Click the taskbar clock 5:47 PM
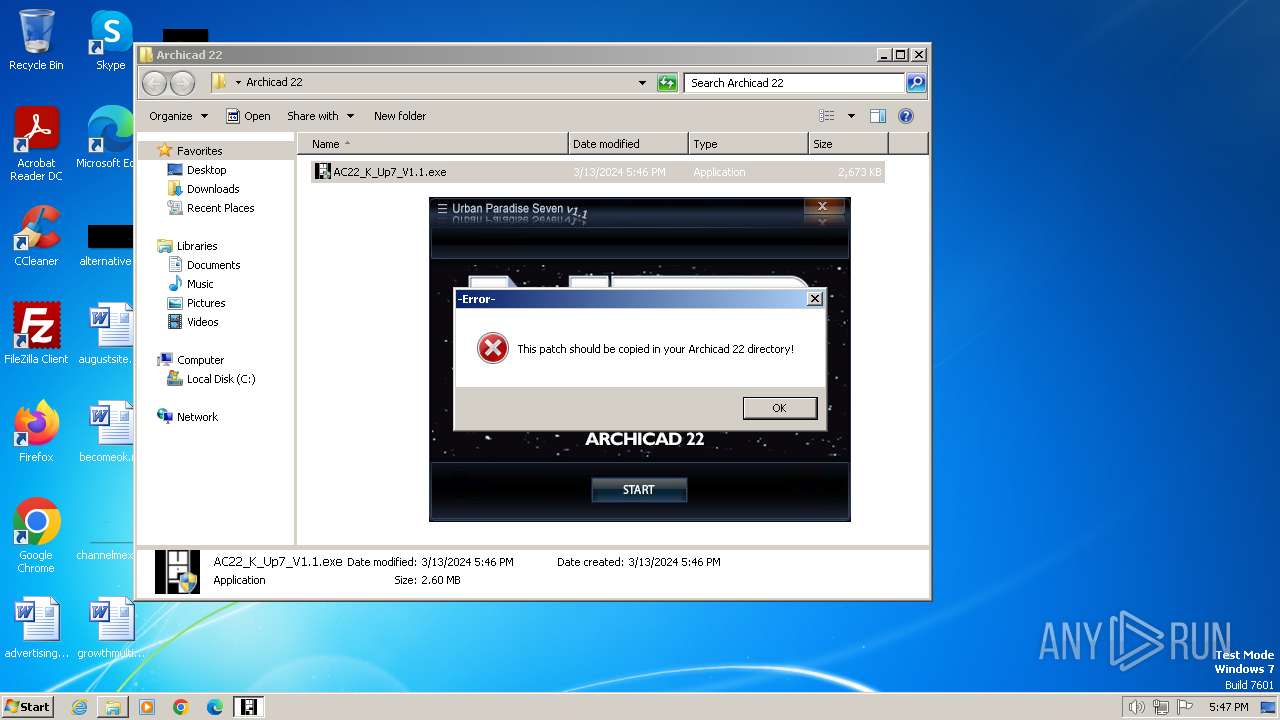This screenshot has height=720, width=1280. (1228, 707)
